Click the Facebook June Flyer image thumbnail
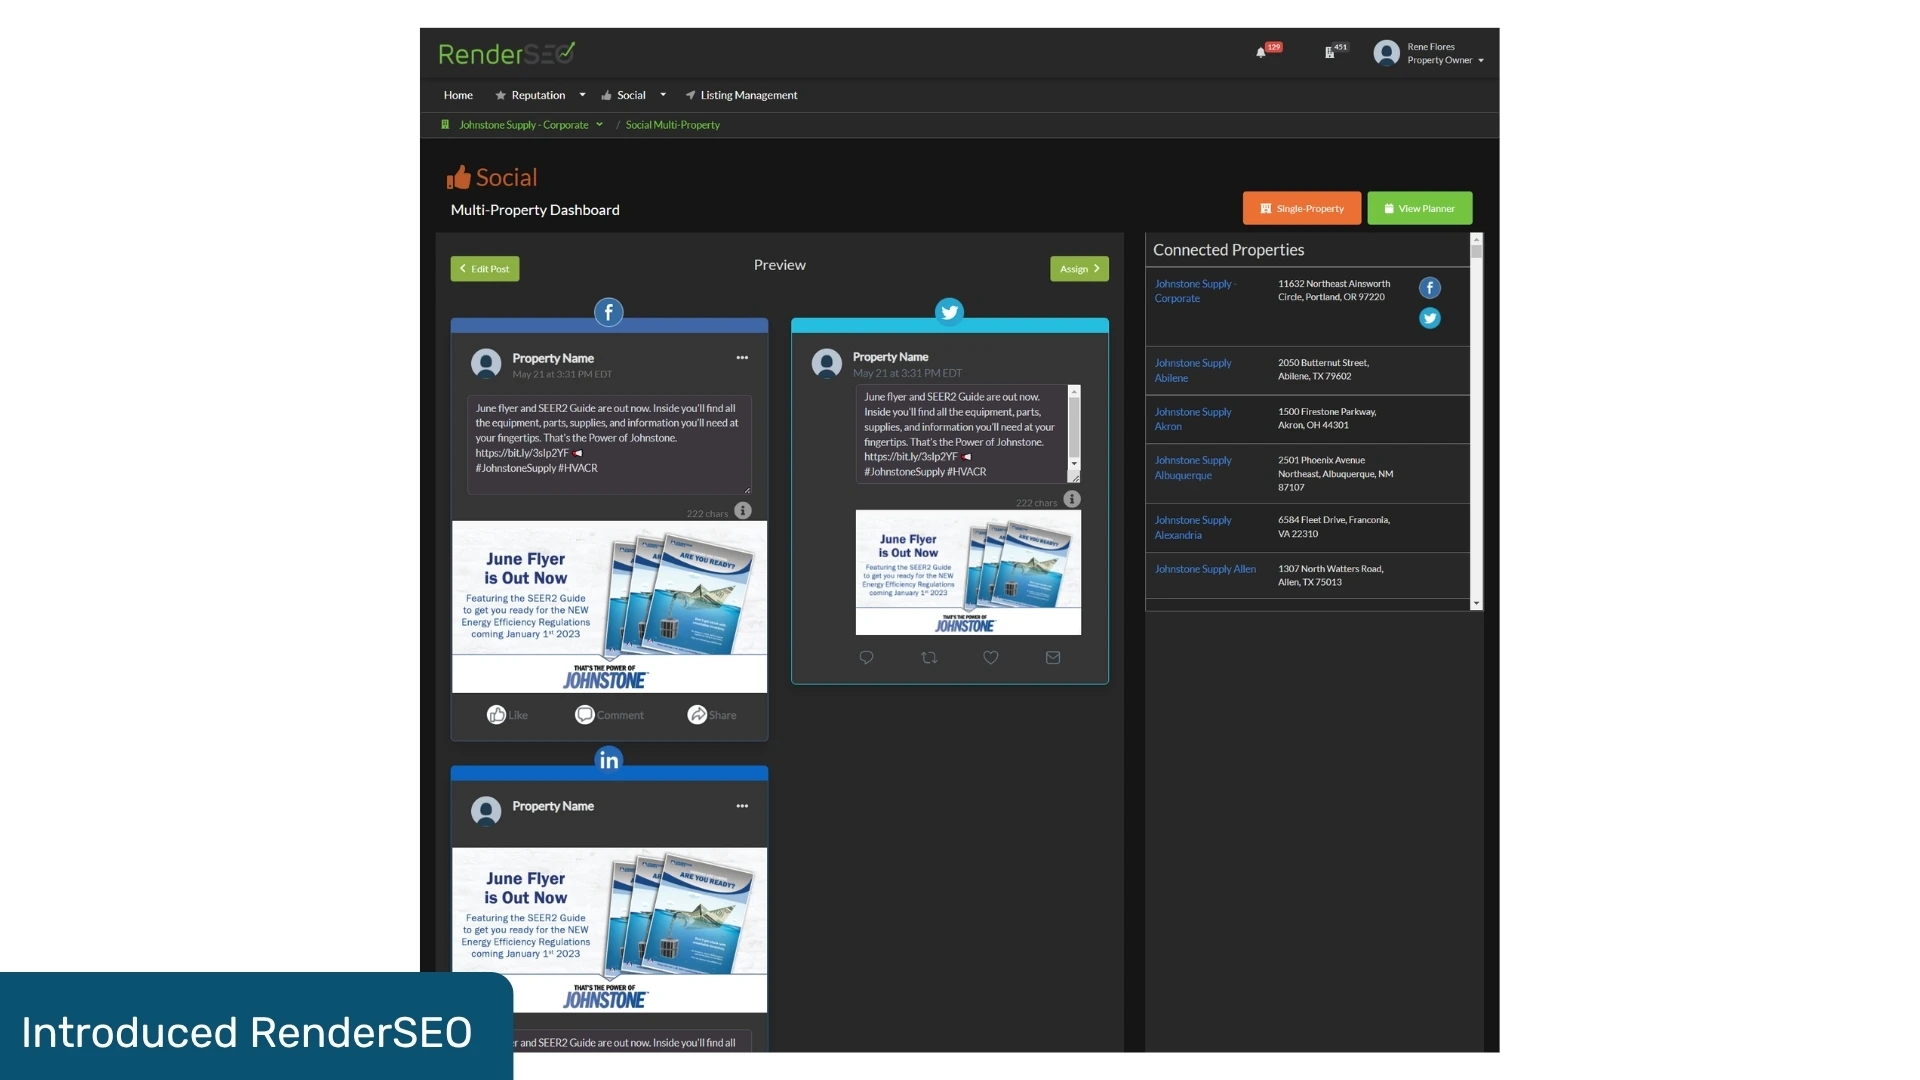This screenshot has width=1920, height=1080. pos(609,607)
